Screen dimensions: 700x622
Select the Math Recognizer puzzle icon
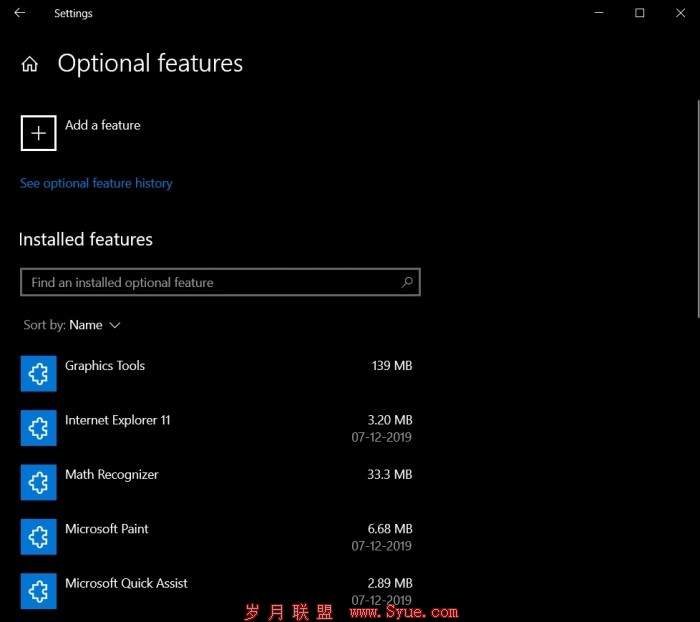(38, 482)
